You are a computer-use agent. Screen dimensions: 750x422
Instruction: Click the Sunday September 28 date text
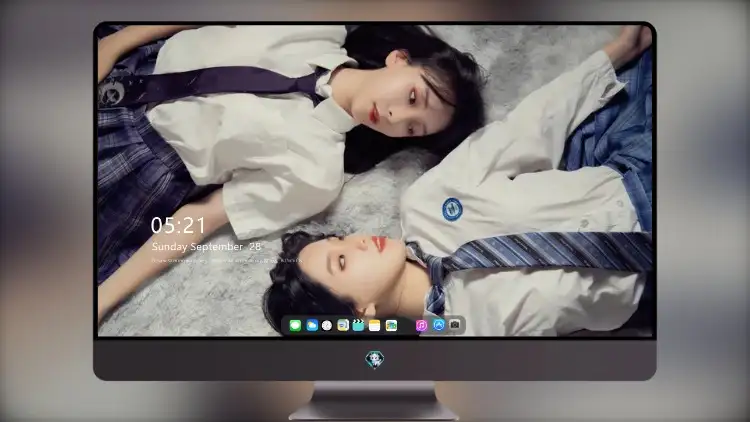pyautogui.click(x=206, y=247)
